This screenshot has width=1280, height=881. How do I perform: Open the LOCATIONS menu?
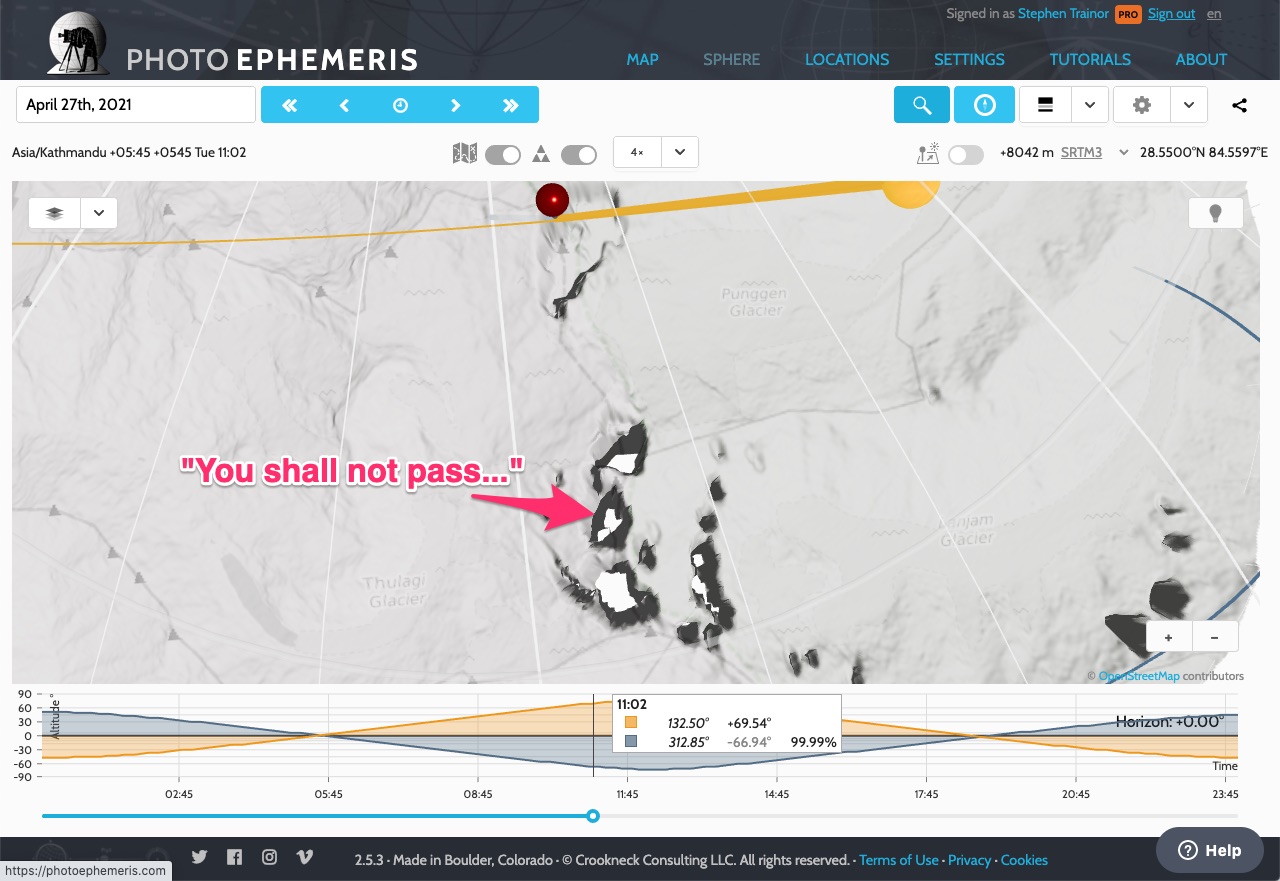pyautogui.click(x=847, y=59)
